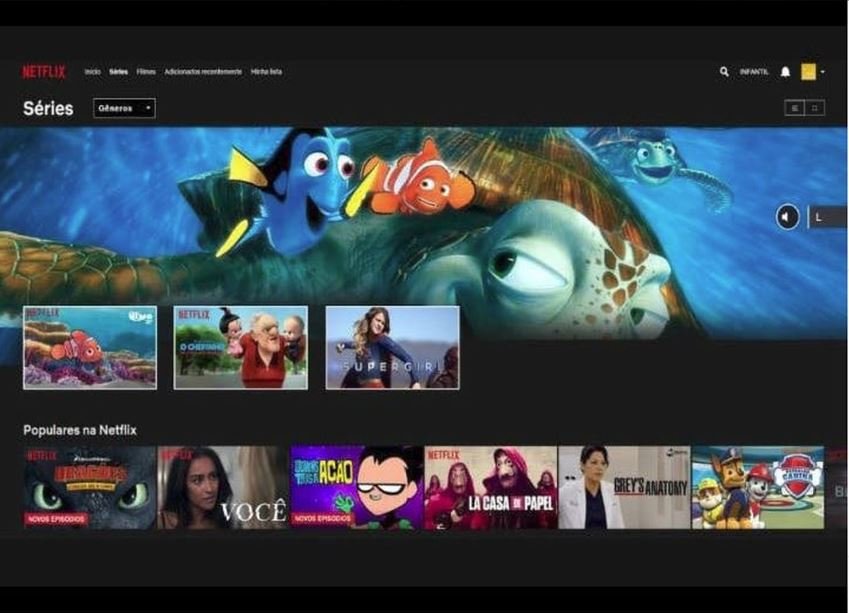Open the Jovens Titãs em Ação card
Screen dimensions: 849x613
click(357, 487)
